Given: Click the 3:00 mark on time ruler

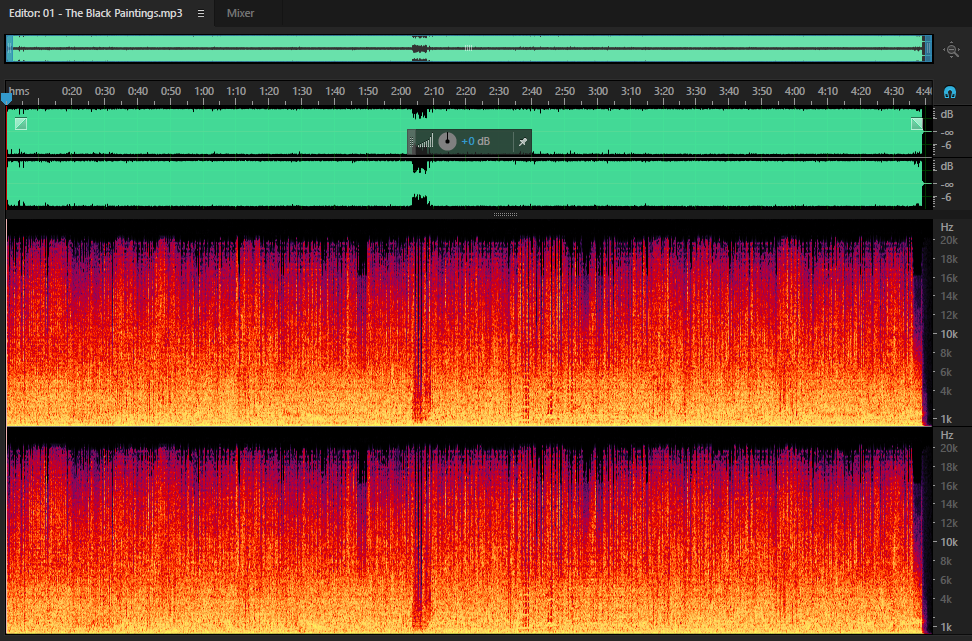Looking at the screenshot, I should coord(598,91).
